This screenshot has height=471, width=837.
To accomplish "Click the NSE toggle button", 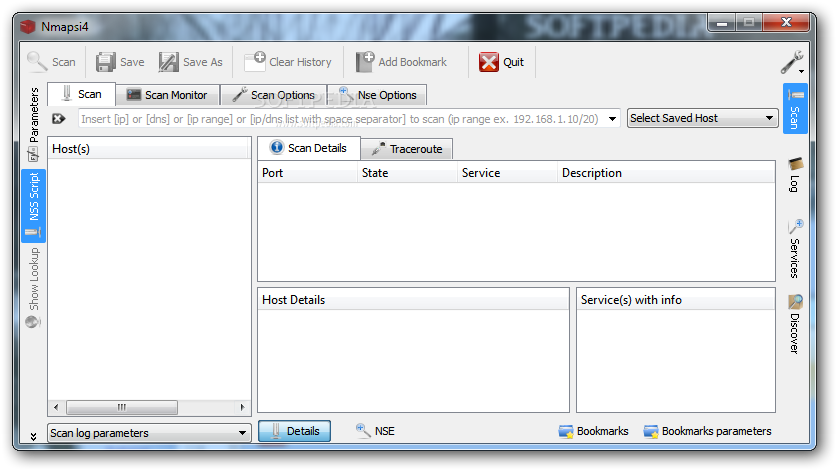I will click(x=375, y=431).
